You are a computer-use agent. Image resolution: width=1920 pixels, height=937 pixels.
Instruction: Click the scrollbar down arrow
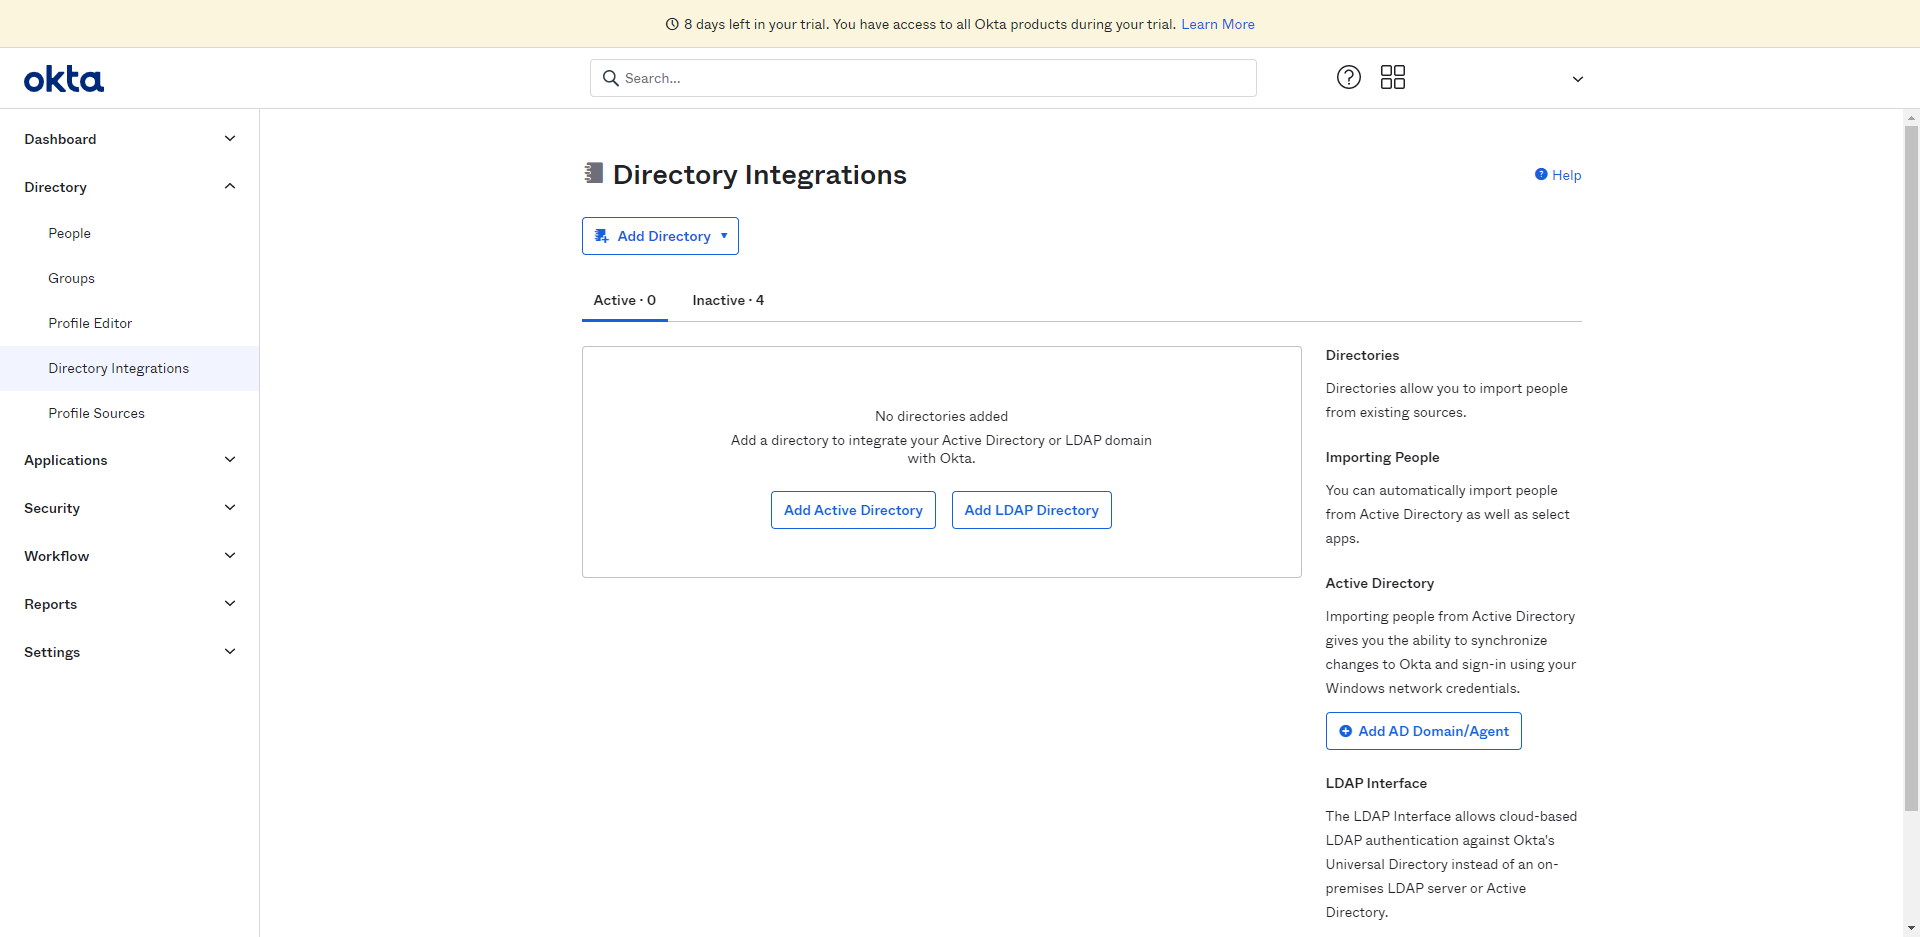1911,928
